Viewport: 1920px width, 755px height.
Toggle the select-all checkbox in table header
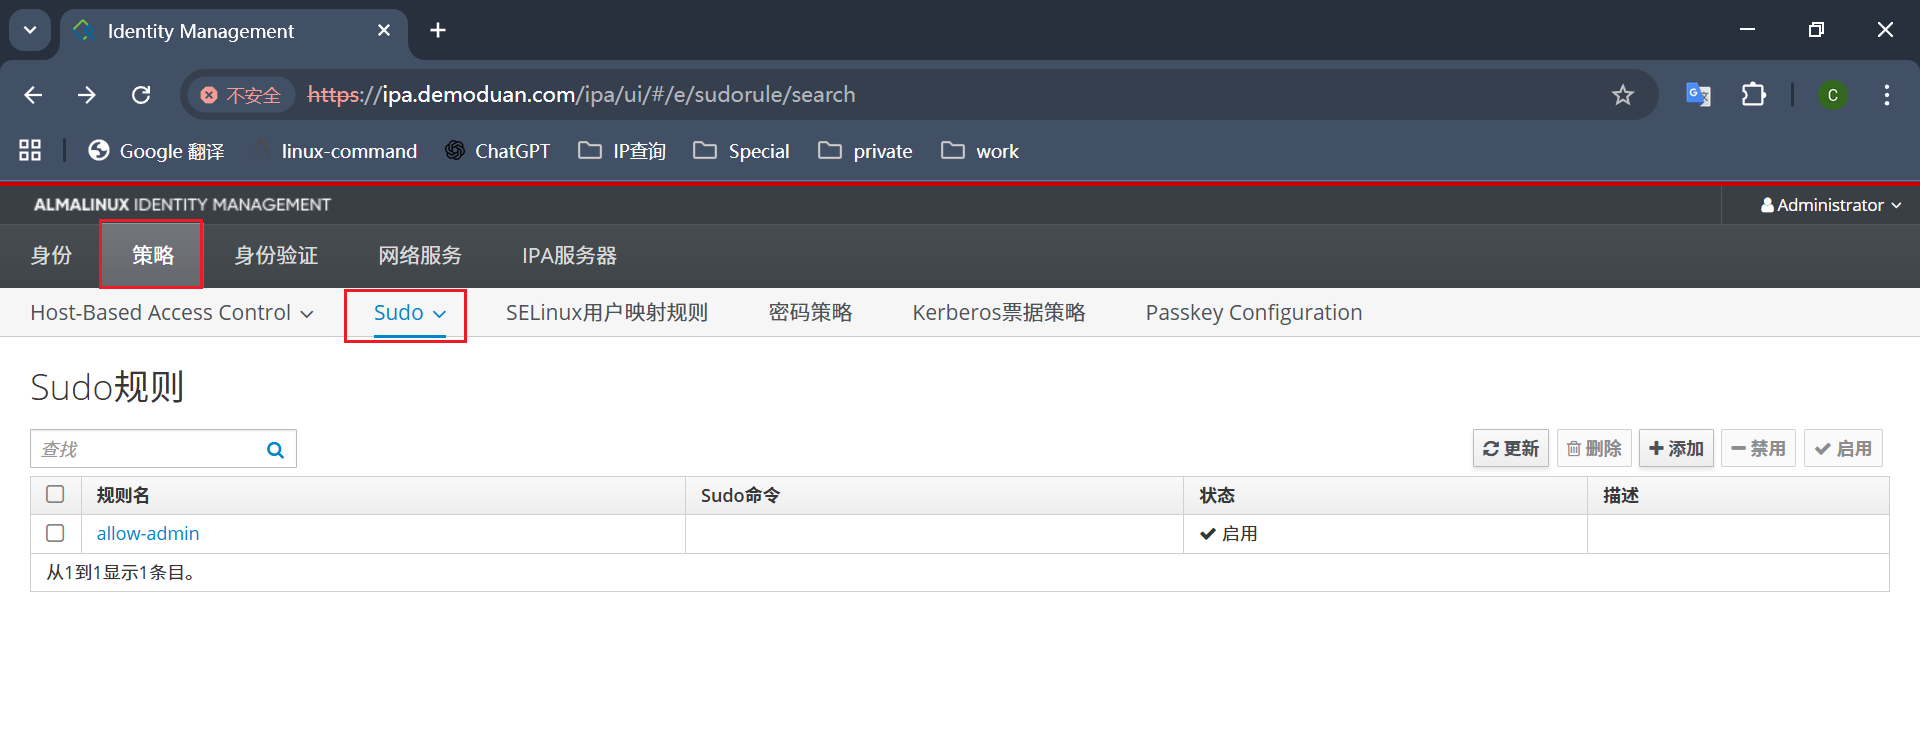[x=55, y=494]
